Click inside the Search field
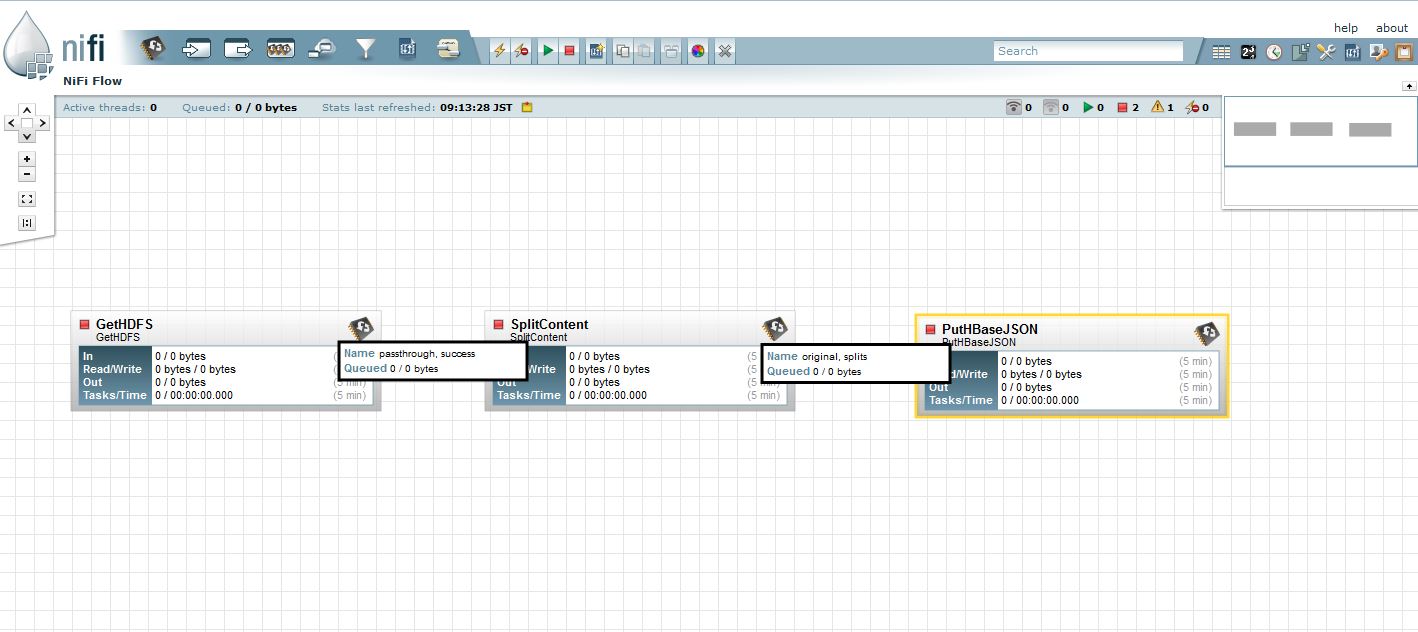The image size is (1418, 632). (x=1087, y=50)
